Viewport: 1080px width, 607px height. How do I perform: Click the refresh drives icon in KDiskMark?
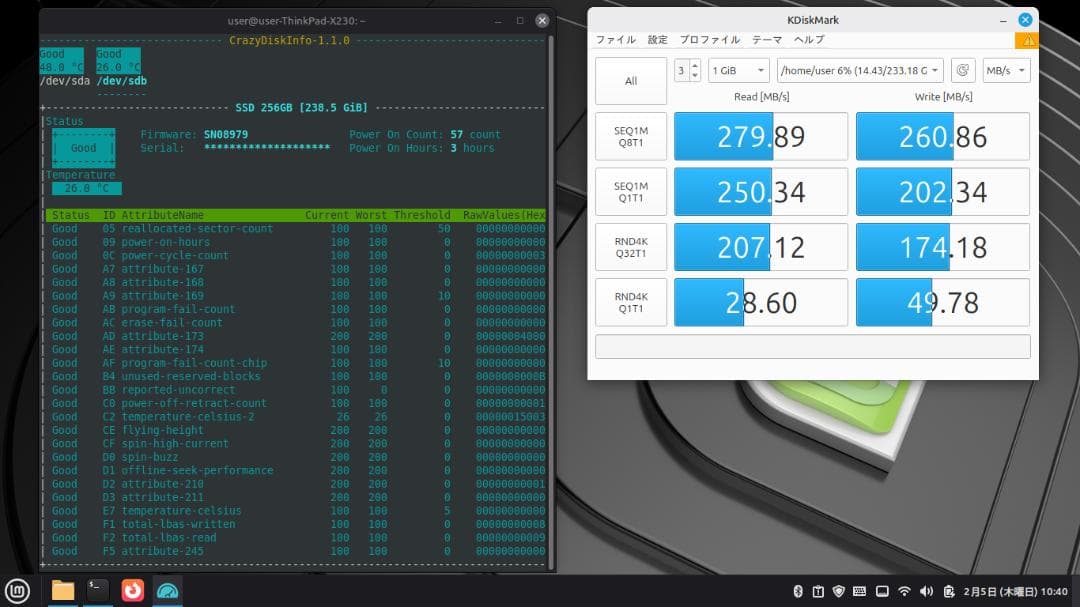(x=963, y=70)
